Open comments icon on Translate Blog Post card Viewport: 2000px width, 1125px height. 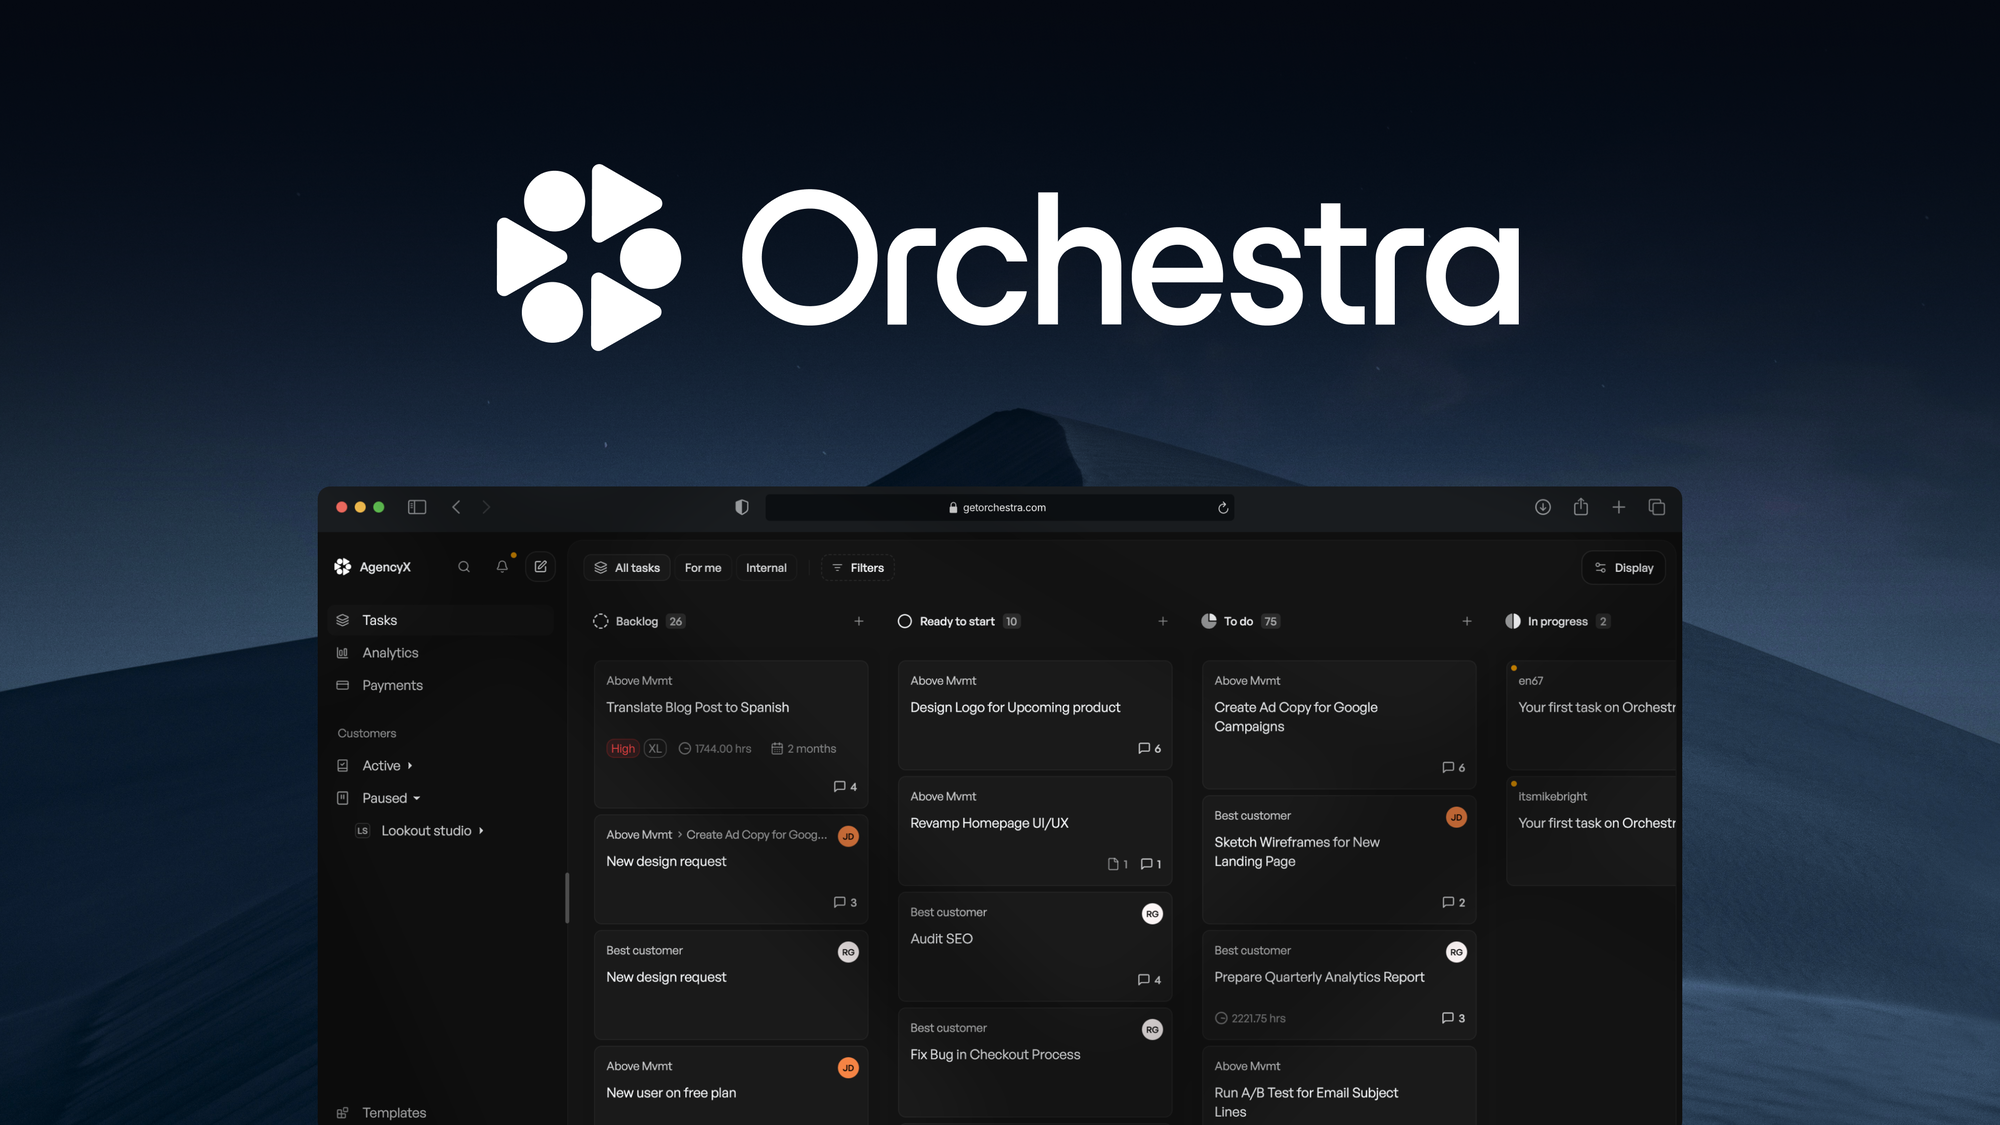click(841, 786)
